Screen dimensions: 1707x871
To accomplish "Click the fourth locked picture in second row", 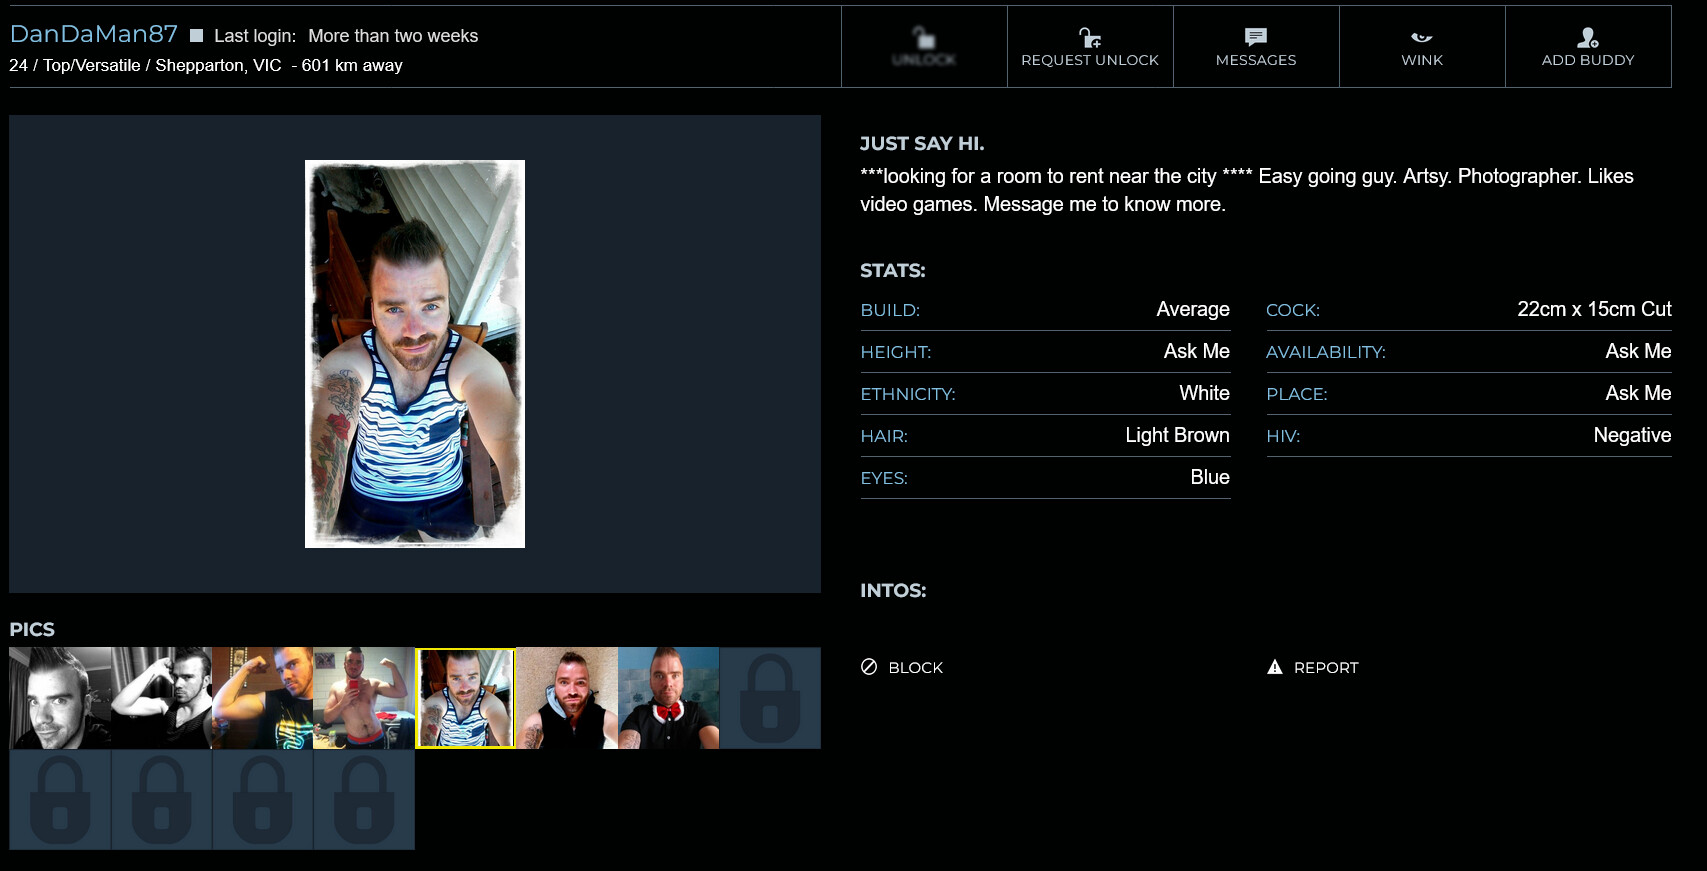I will click(x=364, y=800).
